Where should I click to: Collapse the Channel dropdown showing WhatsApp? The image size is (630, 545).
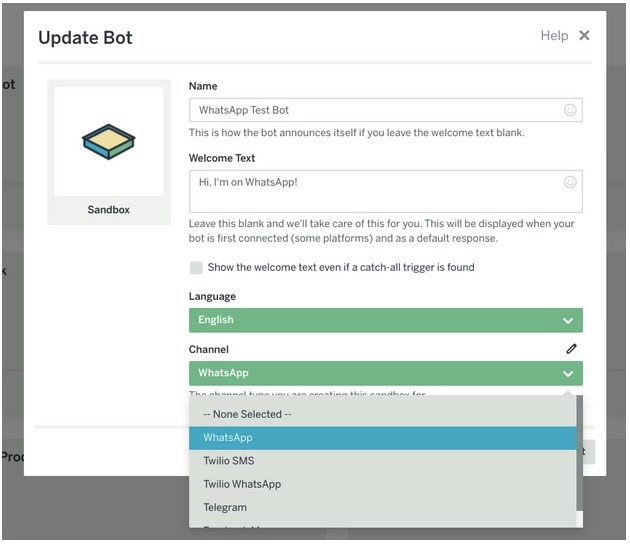(386, 373)
